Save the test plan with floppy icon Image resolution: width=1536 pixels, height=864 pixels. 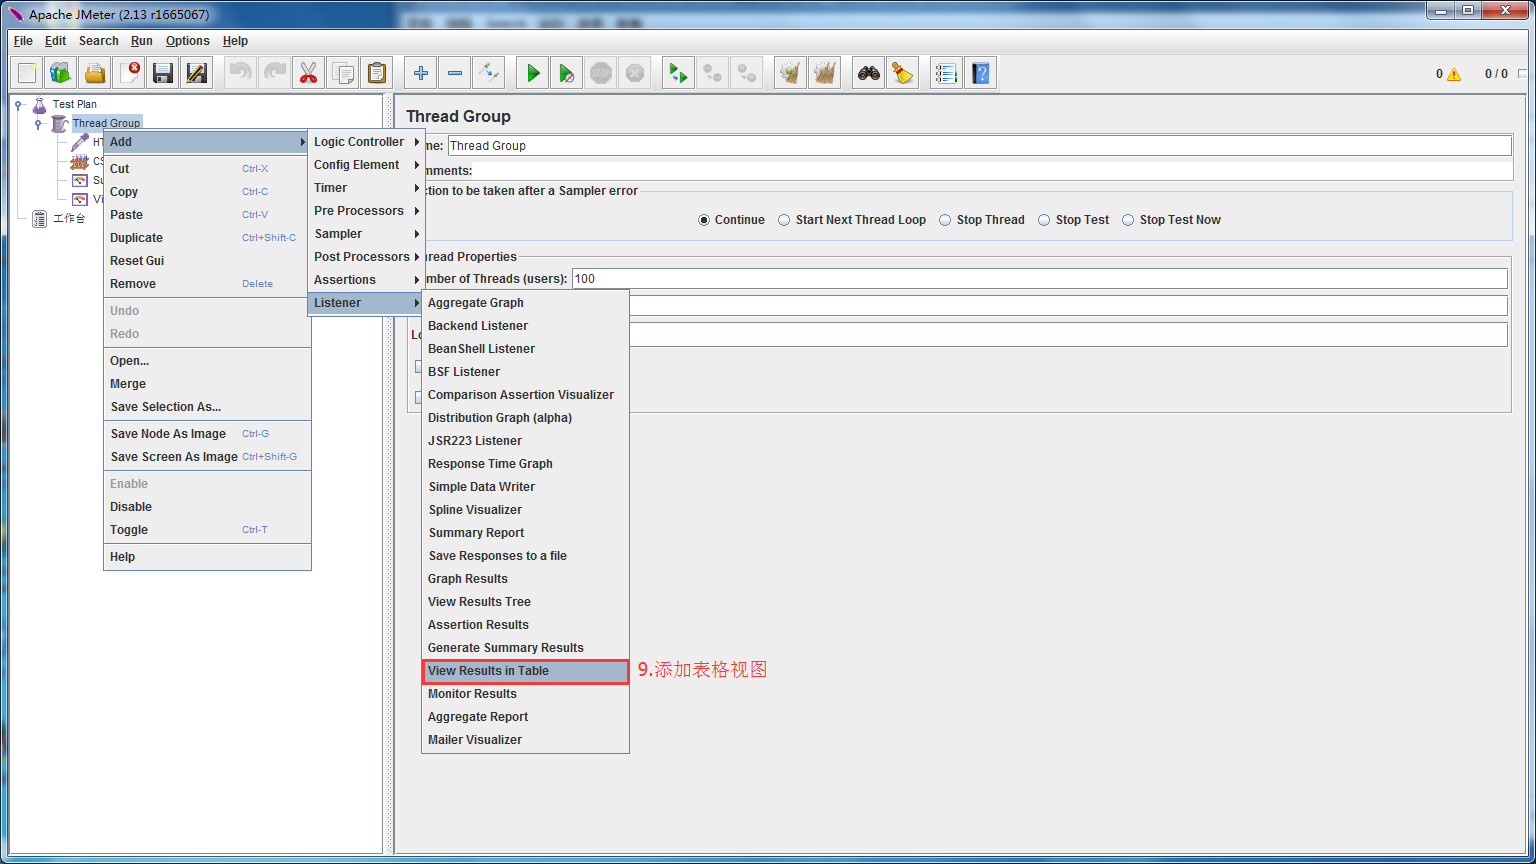pos(163,73)
